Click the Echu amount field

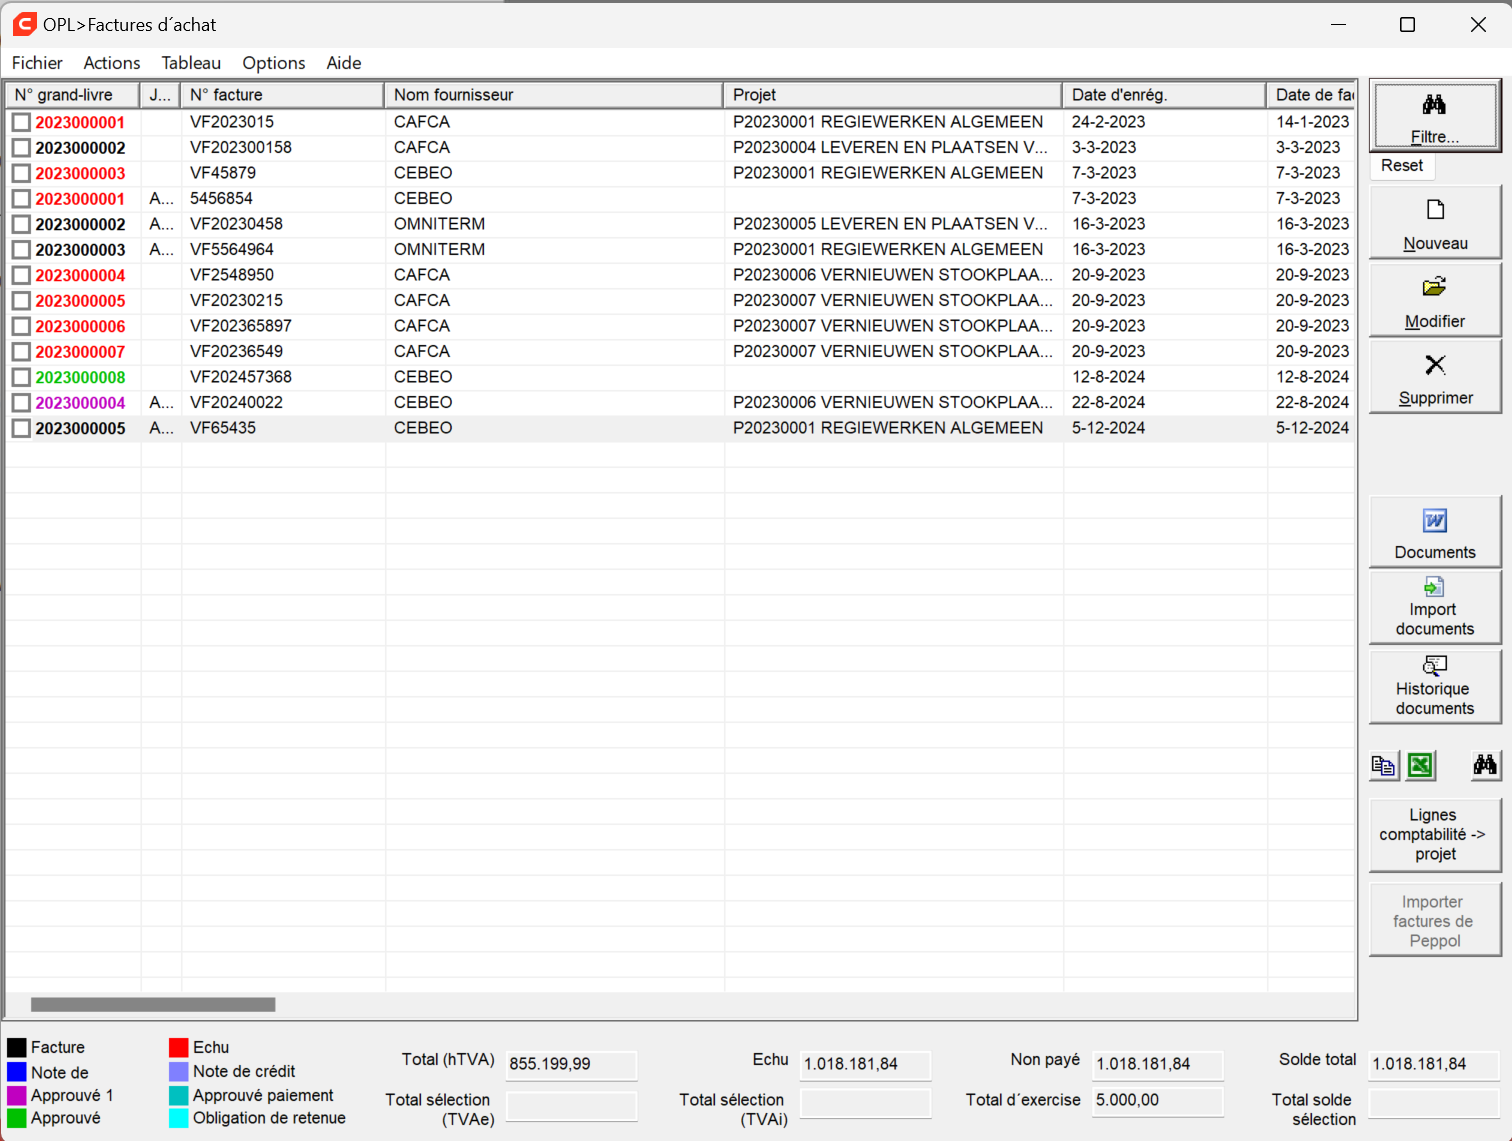866,1064
